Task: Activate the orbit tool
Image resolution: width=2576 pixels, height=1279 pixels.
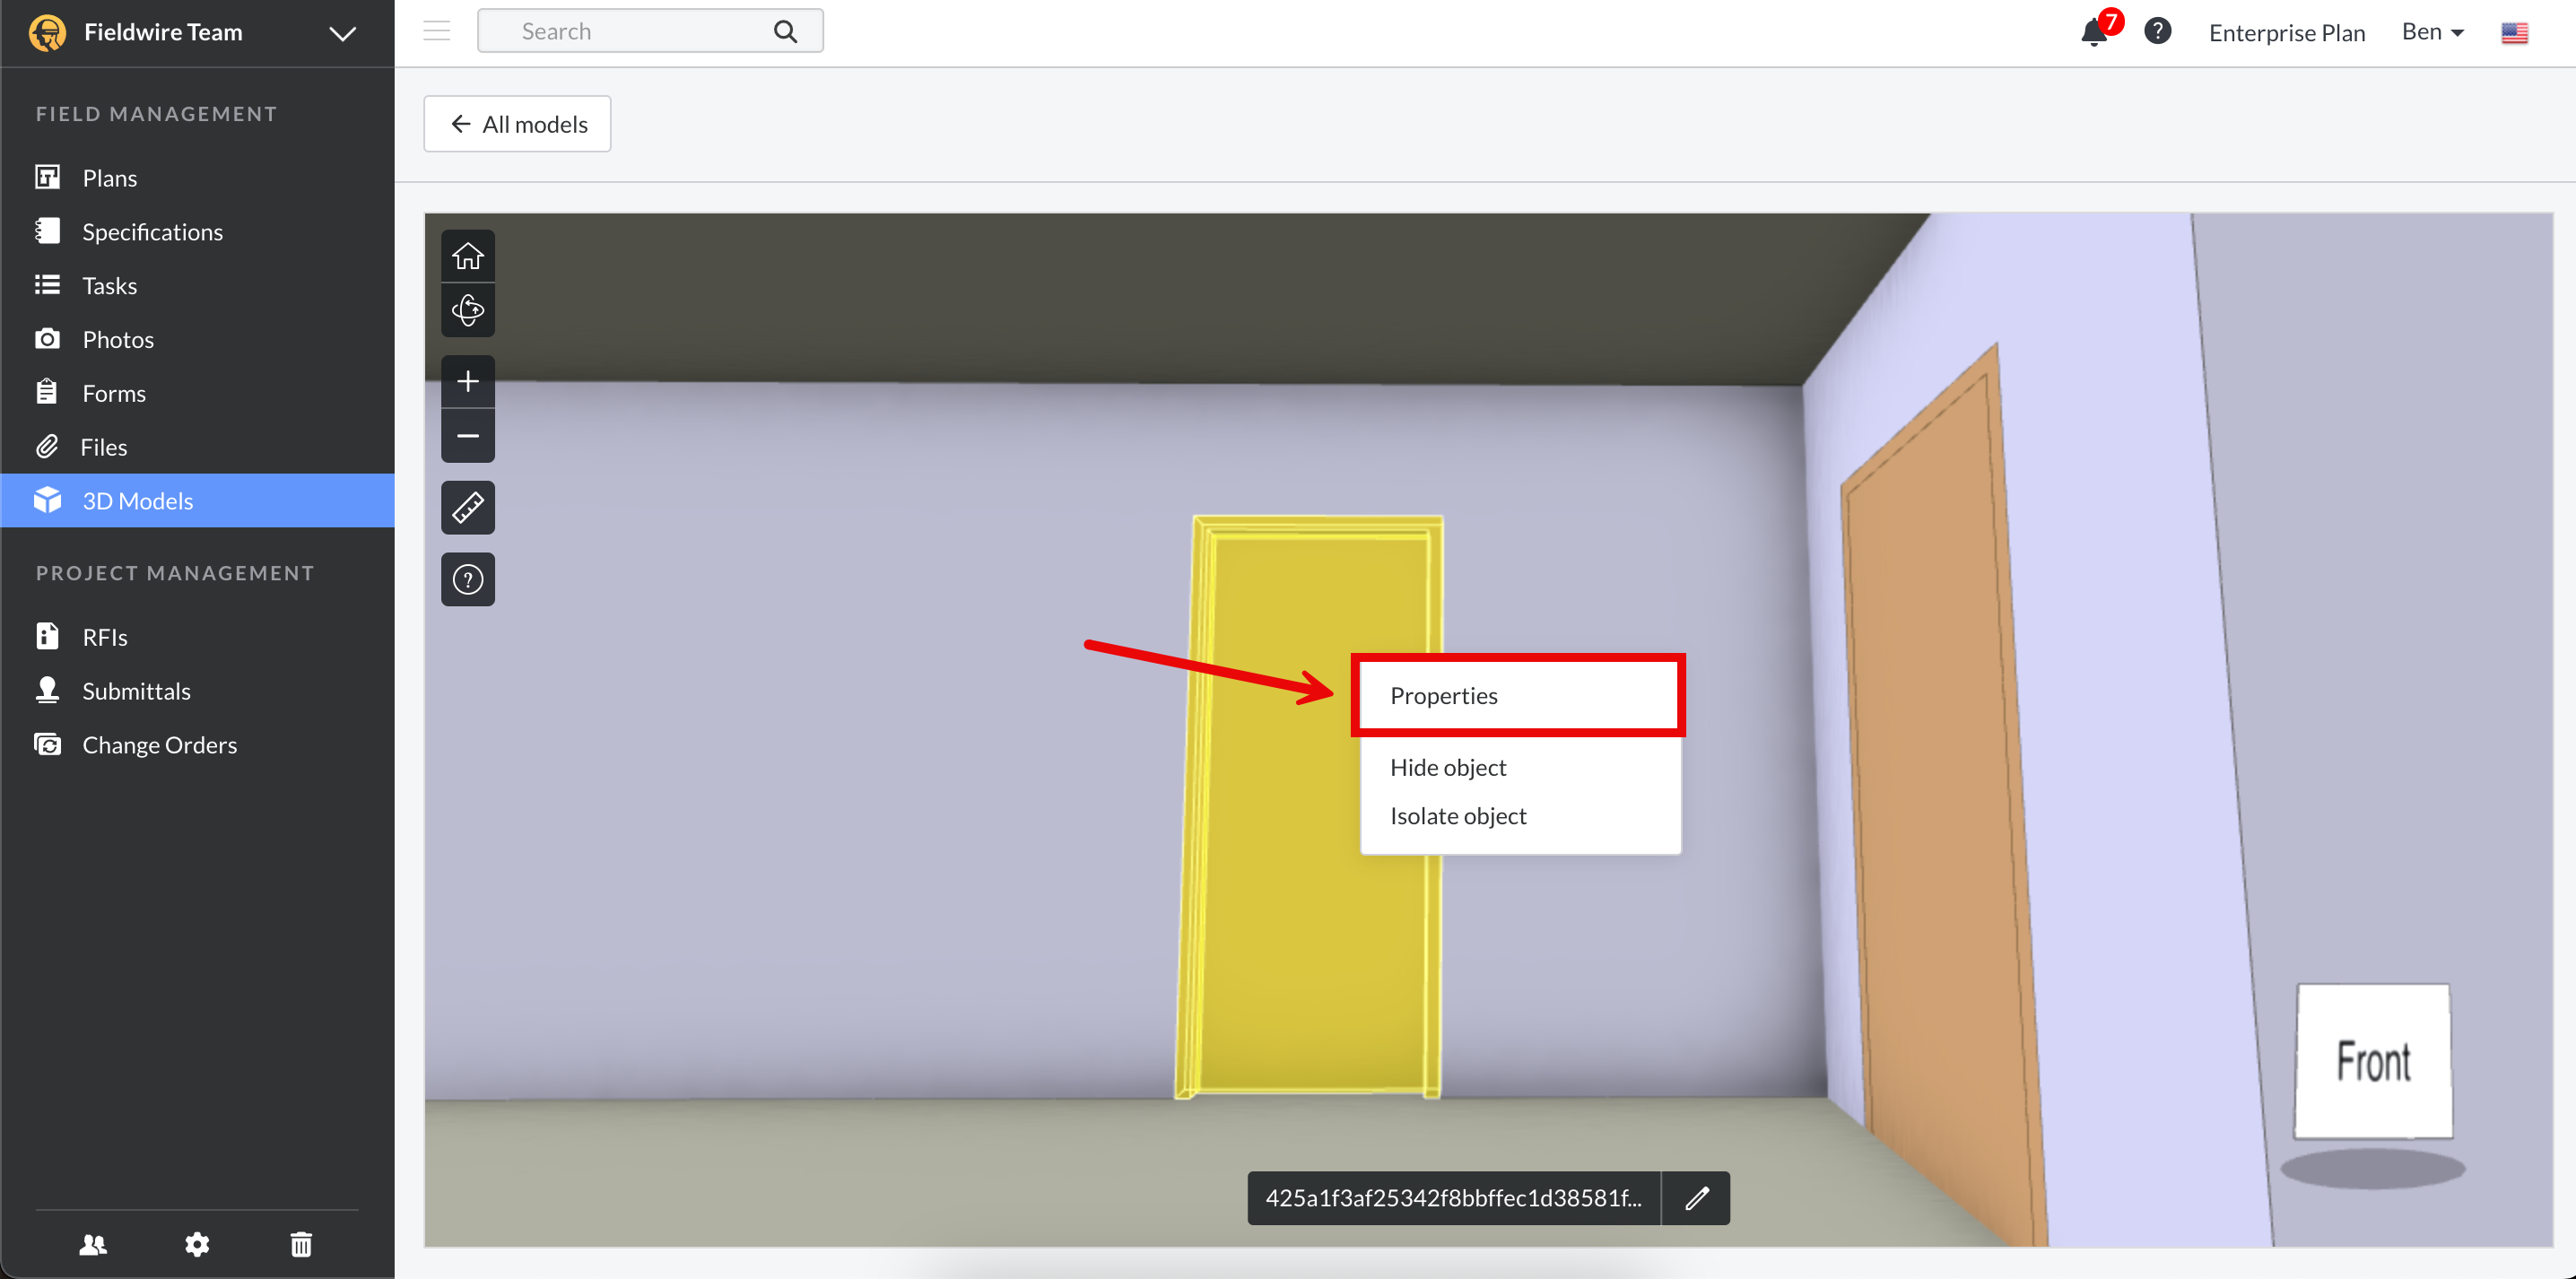Action: pyautogui.click(x=468, y=311)
